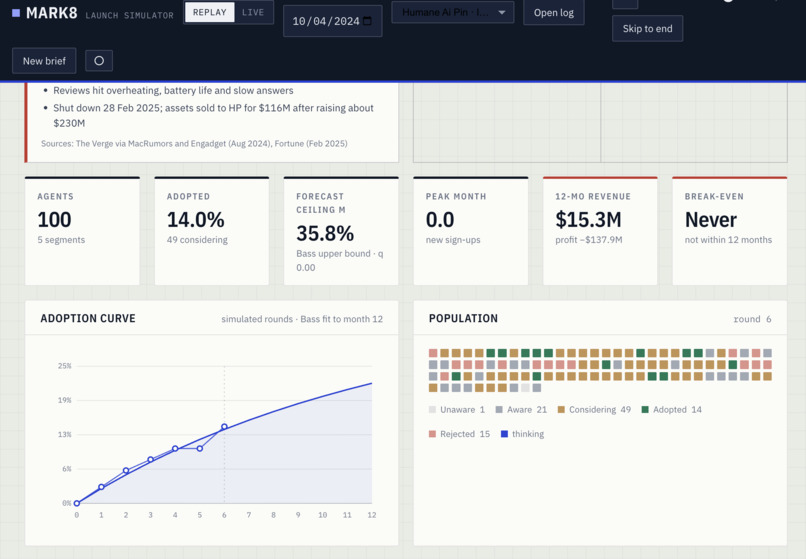The width and height of the screenshot is (806, 559).
Task: Click the 'profit −$137.9M' text
Action: 589,240
